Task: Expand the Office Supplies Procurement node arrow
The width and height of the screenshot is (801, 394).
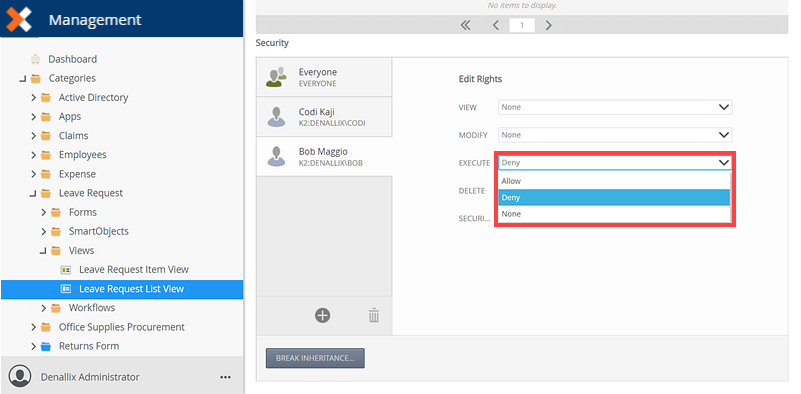Action: coord(33,328)
